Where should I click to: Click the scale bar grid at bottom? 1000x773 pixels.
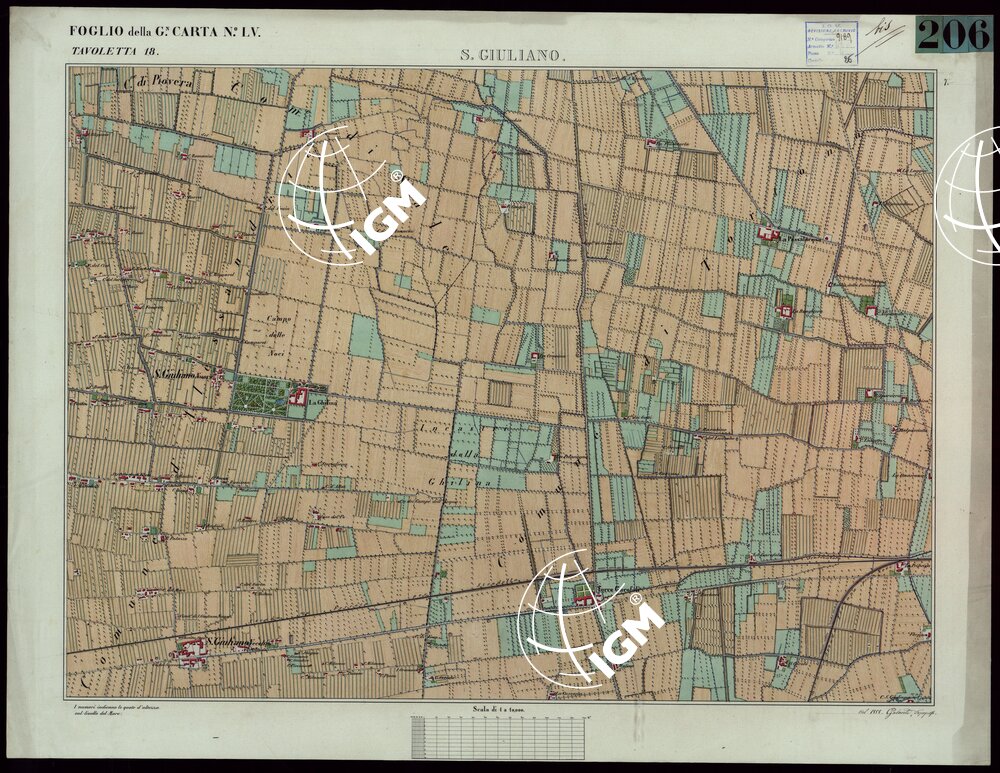[x=500, y=737]
